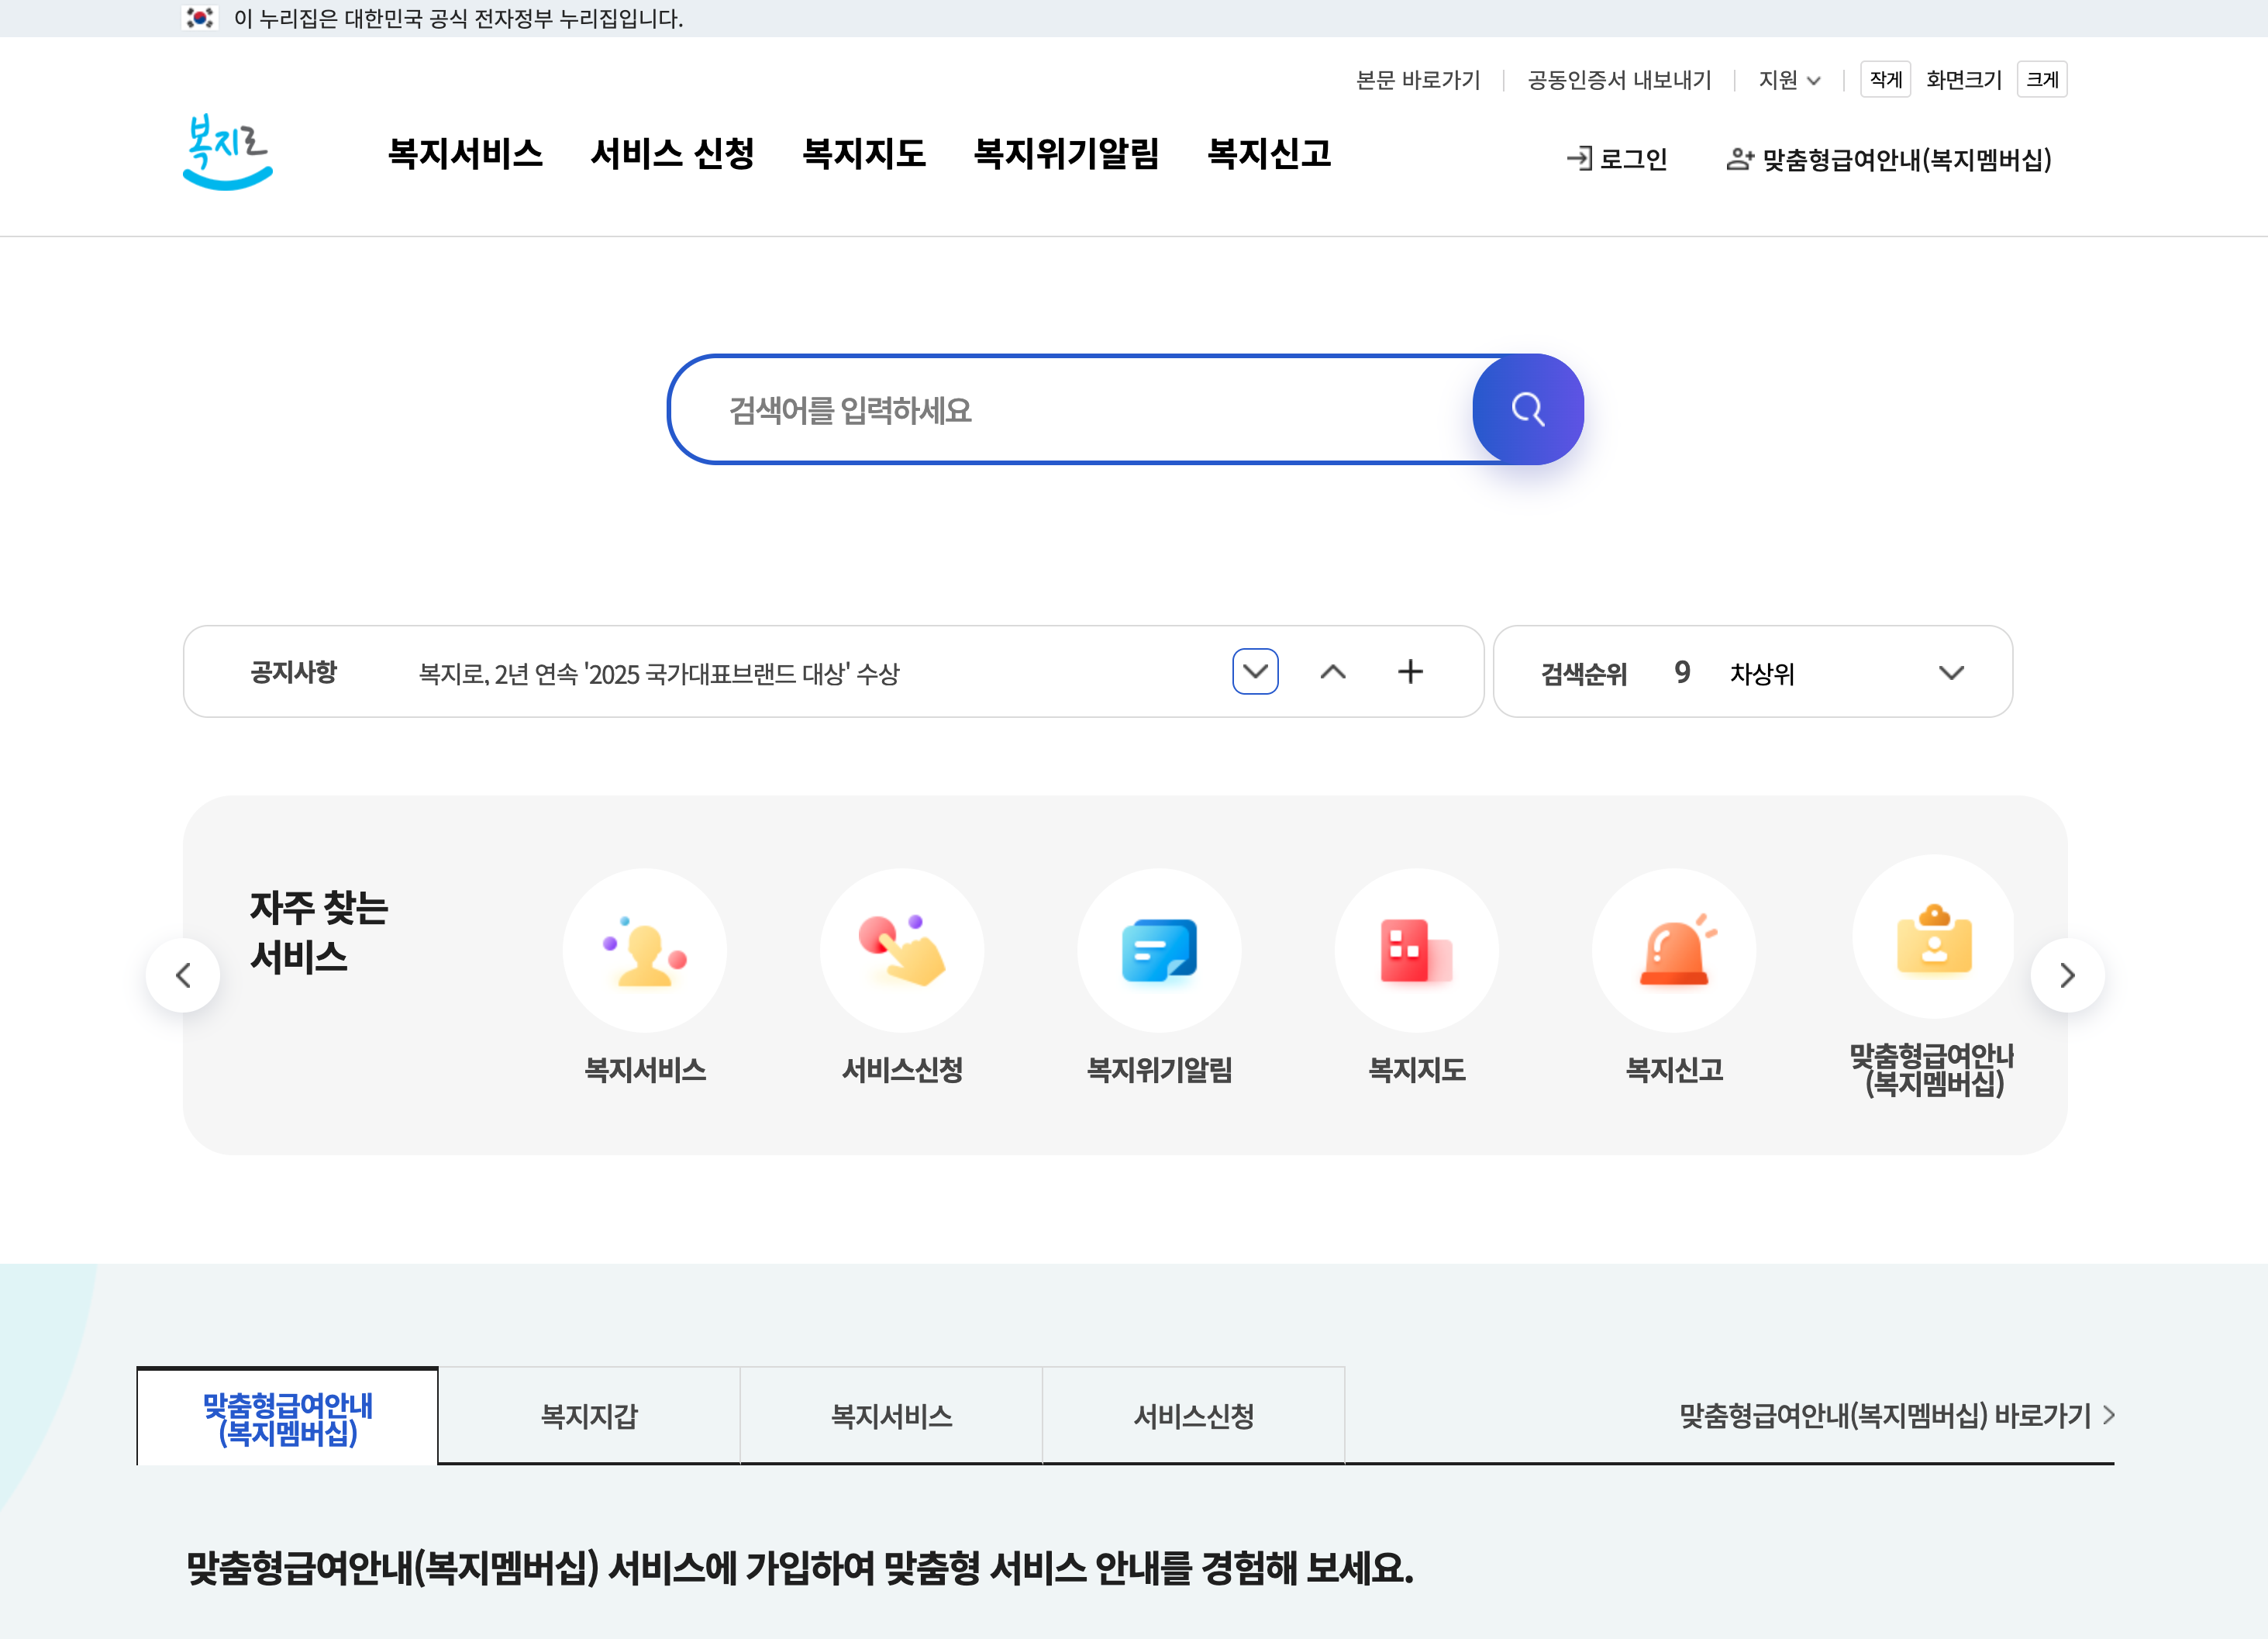Open the 복지신고 siren icon
This screenshot has width=2268, height=1639.
1673,951
